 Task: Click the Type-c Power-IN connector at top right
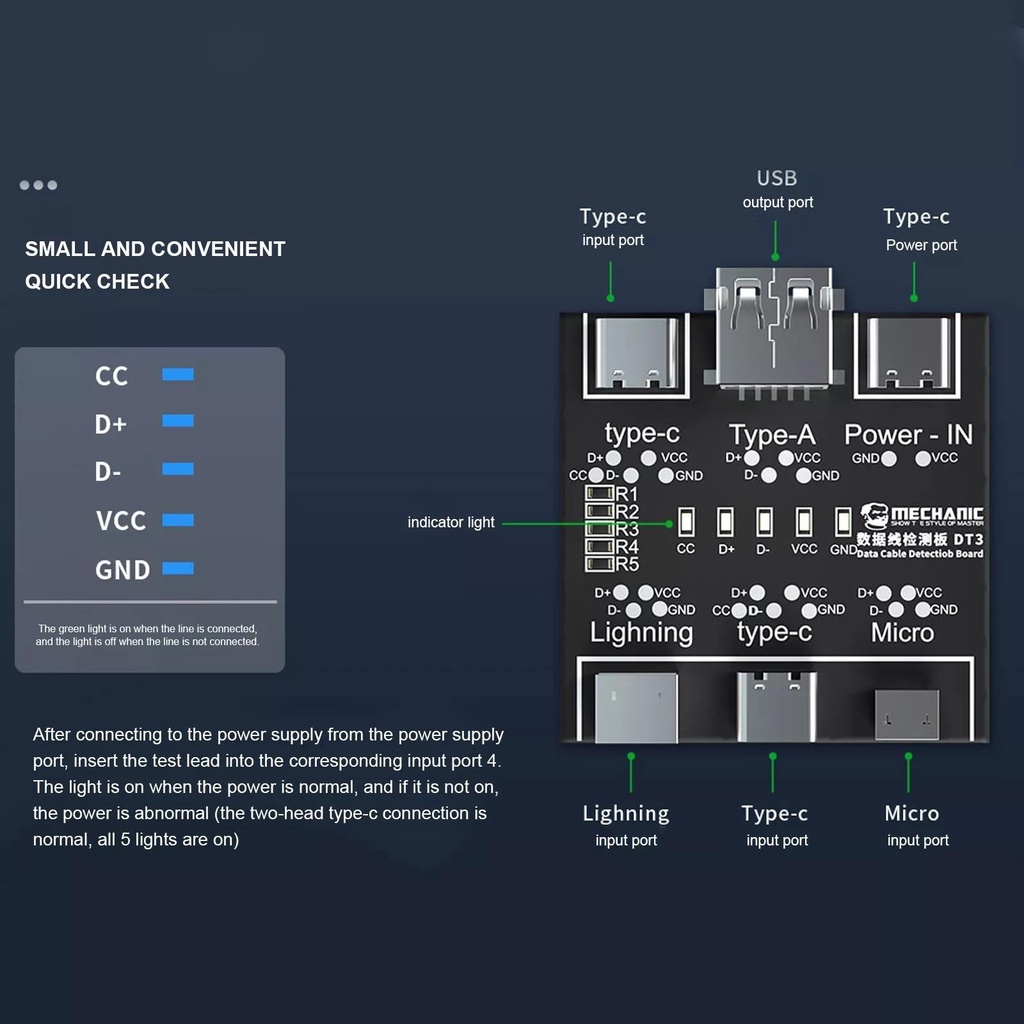coord(908,353)
